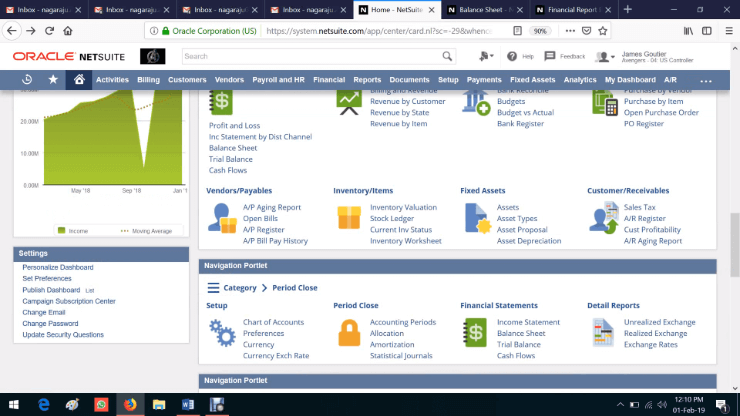Open the Recent Records clock icon
740x416 pixels.
pos(27,79)
